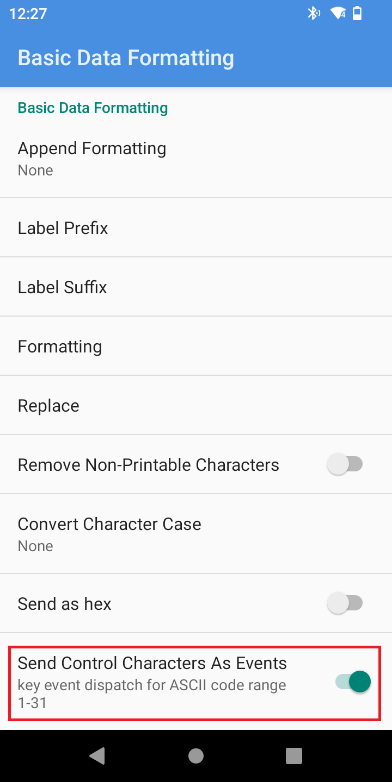Image resolution: width=392 pixels, height=782 pixels.
Task: Tap the green Basic Data Formatting section header
Action: (93, 108)
